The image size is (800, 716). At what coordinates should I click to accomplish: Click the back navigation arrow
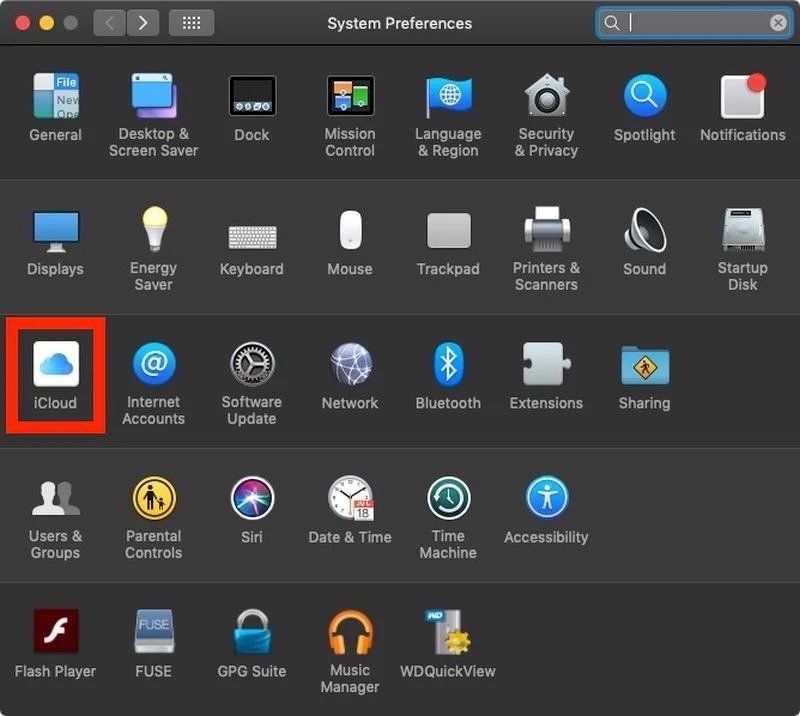(109, 22)
